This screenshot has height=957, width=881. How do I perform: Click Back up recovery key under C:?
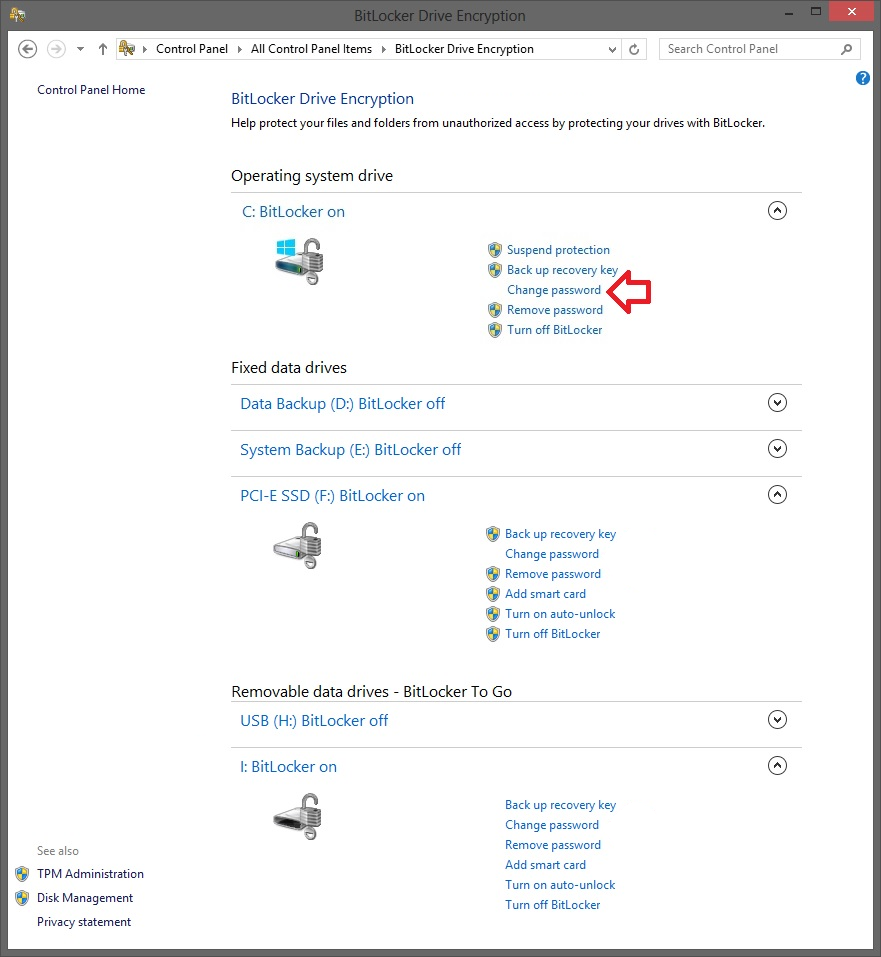click(562, 270)
